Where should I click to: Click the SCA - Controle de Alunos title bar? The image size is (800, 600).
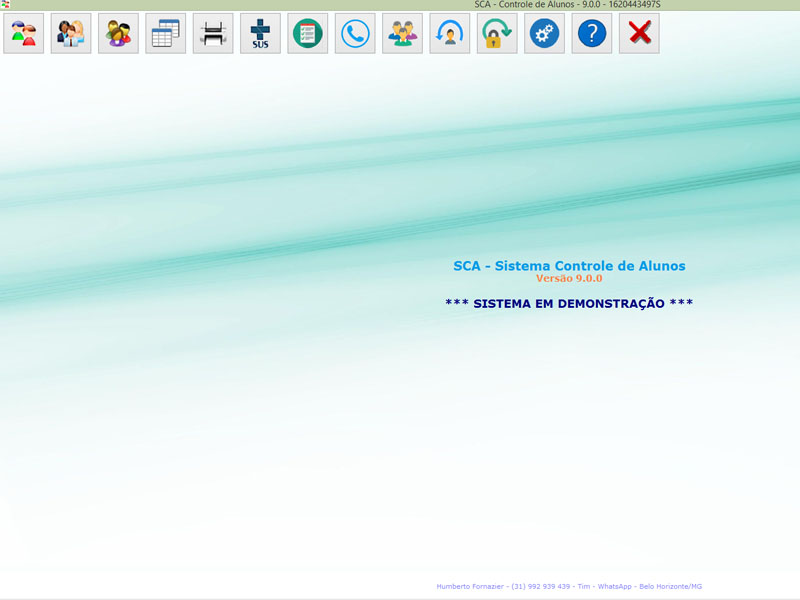pos(566,5)
